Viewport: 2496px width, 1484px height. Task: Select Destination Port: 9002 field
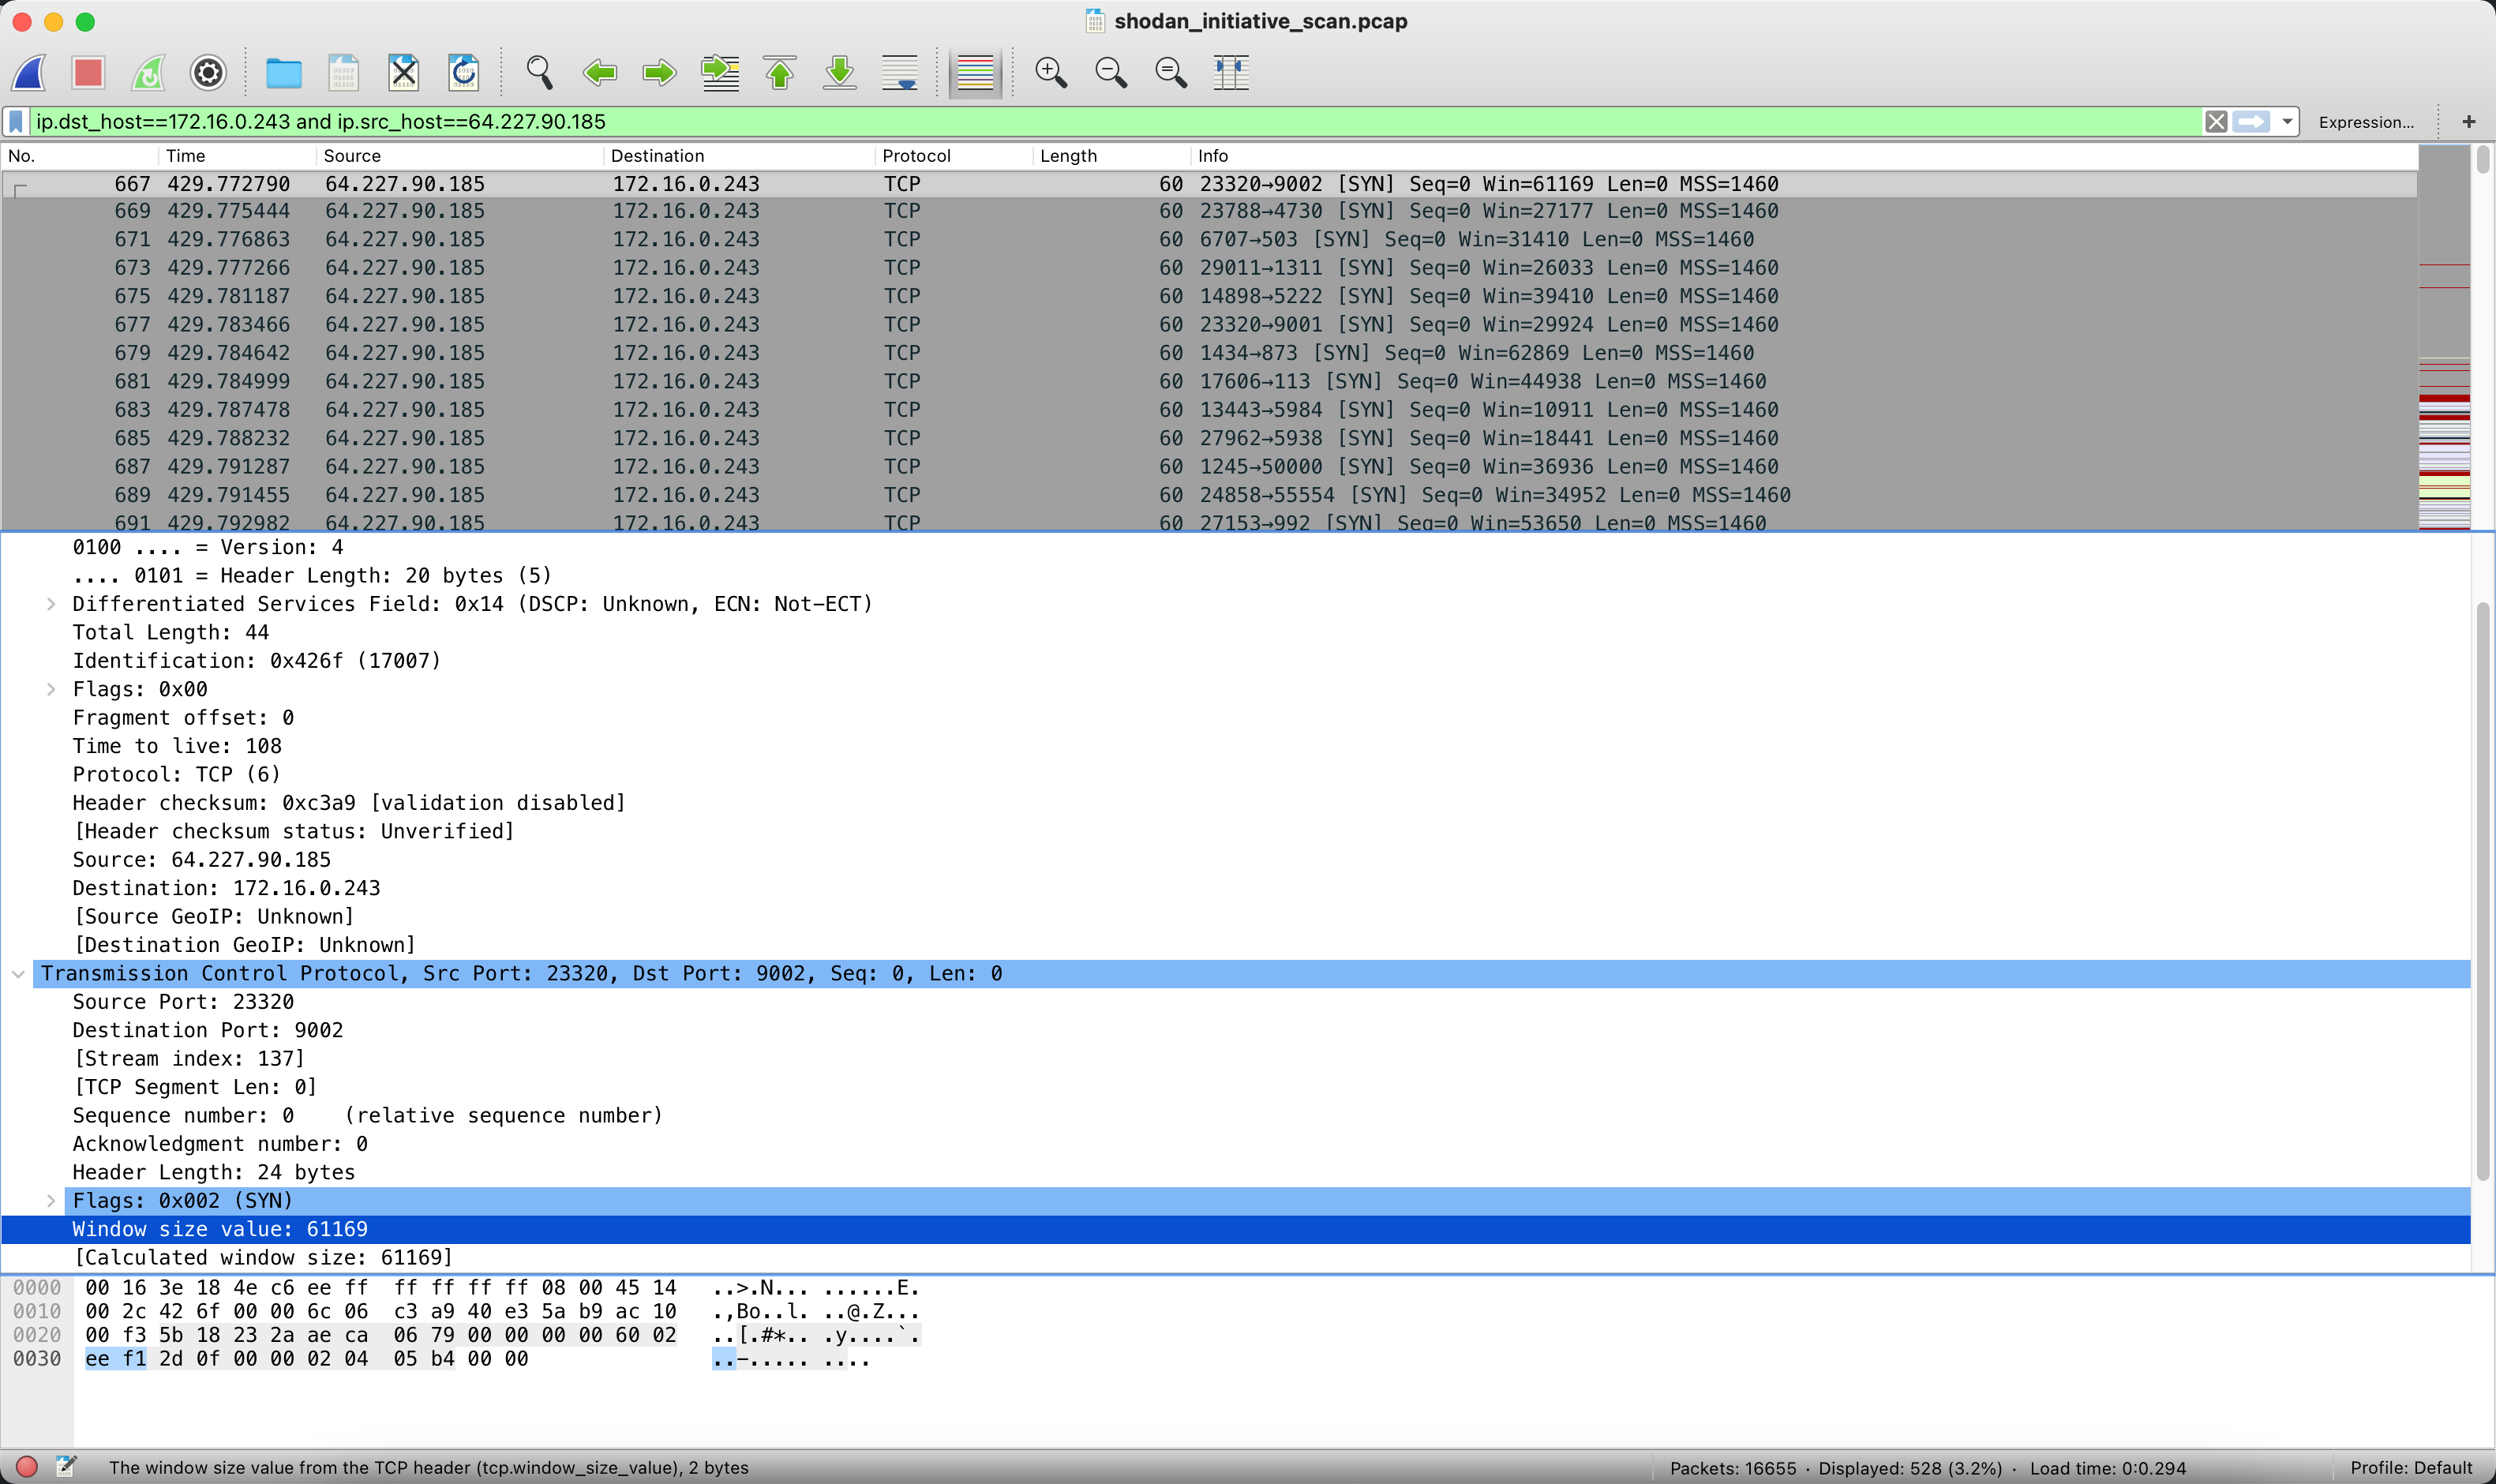tap(208, 1031)
